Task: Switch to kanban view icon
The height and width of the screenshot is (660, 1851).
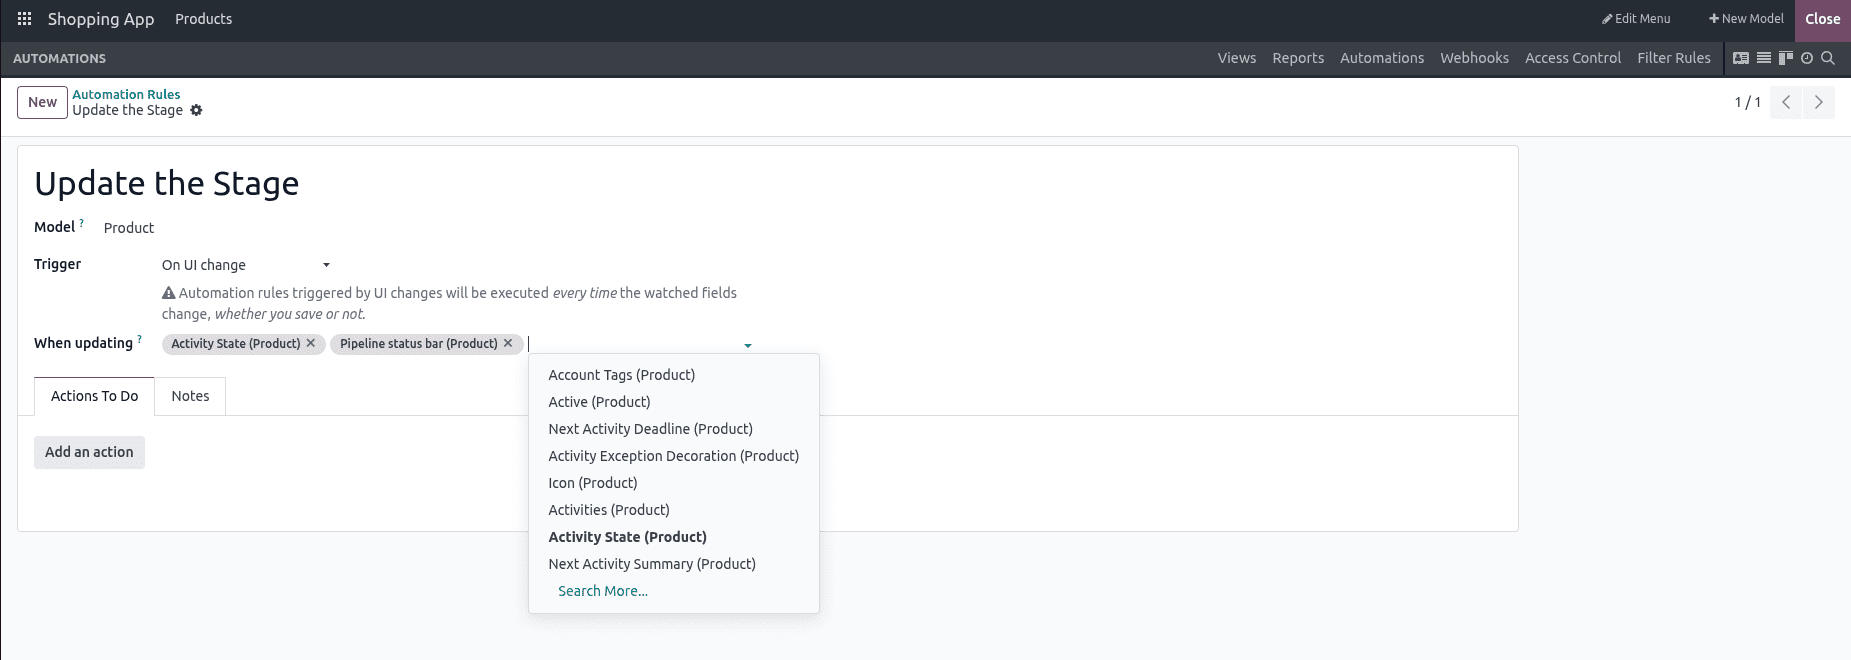Action: click(1786, 58)
